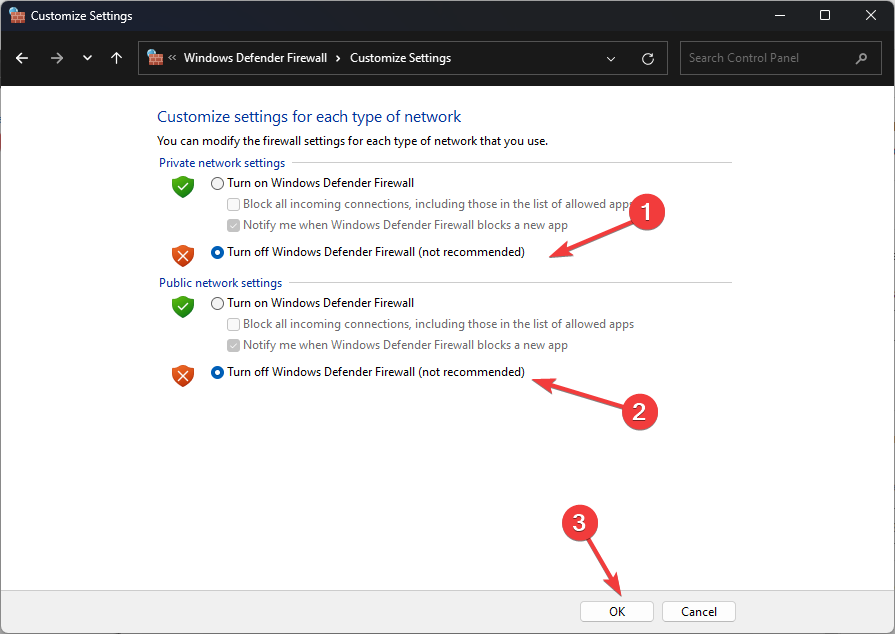Select public Turn on Windows Defender Firewall
The width and height of the screenshot is (895, 634).
coord(217,304)
